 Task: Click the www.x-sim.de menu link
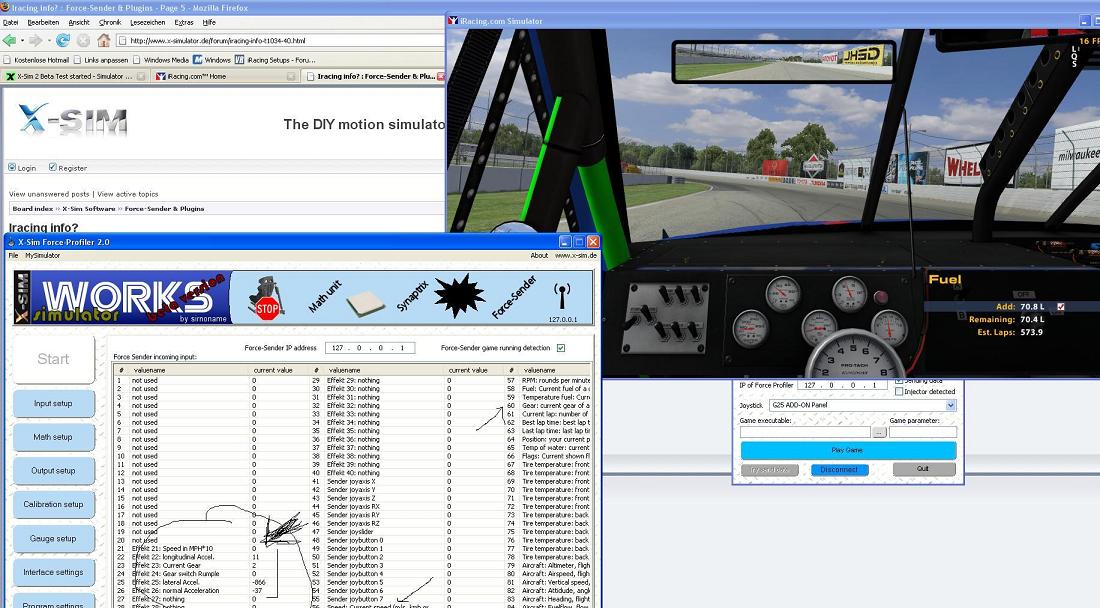tap(576, 255)
